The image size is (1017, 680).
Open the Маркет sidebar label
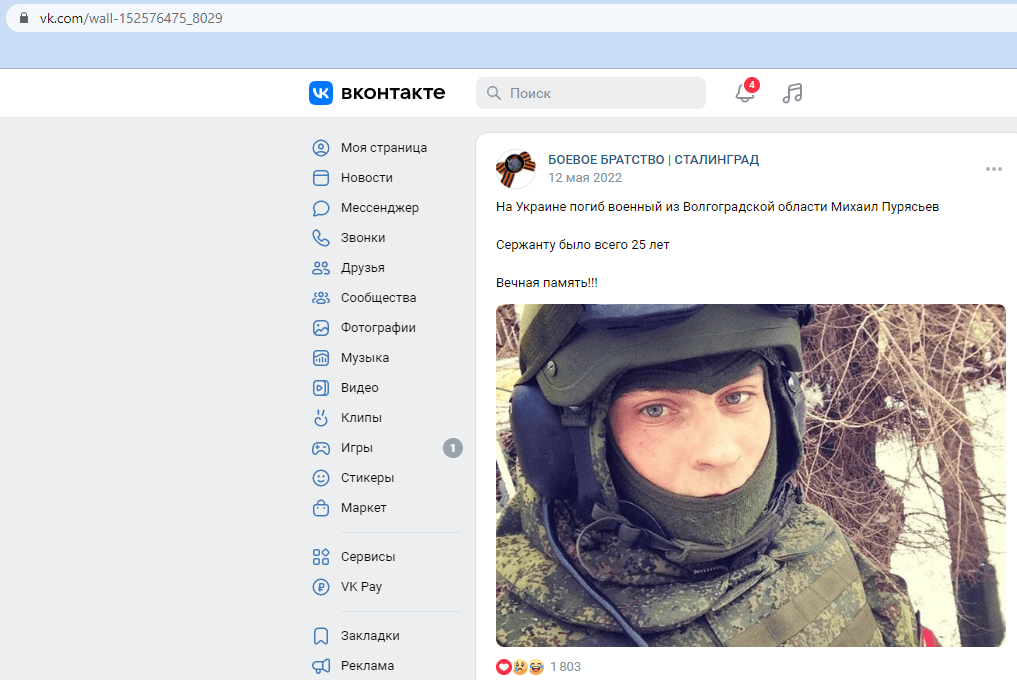click(364, 507)
